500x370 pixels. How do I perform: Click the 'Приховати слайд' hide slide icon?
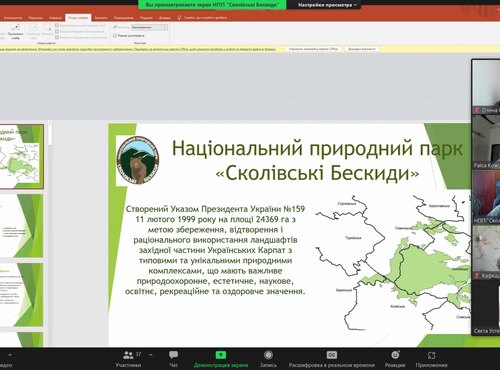pos(15,31)
